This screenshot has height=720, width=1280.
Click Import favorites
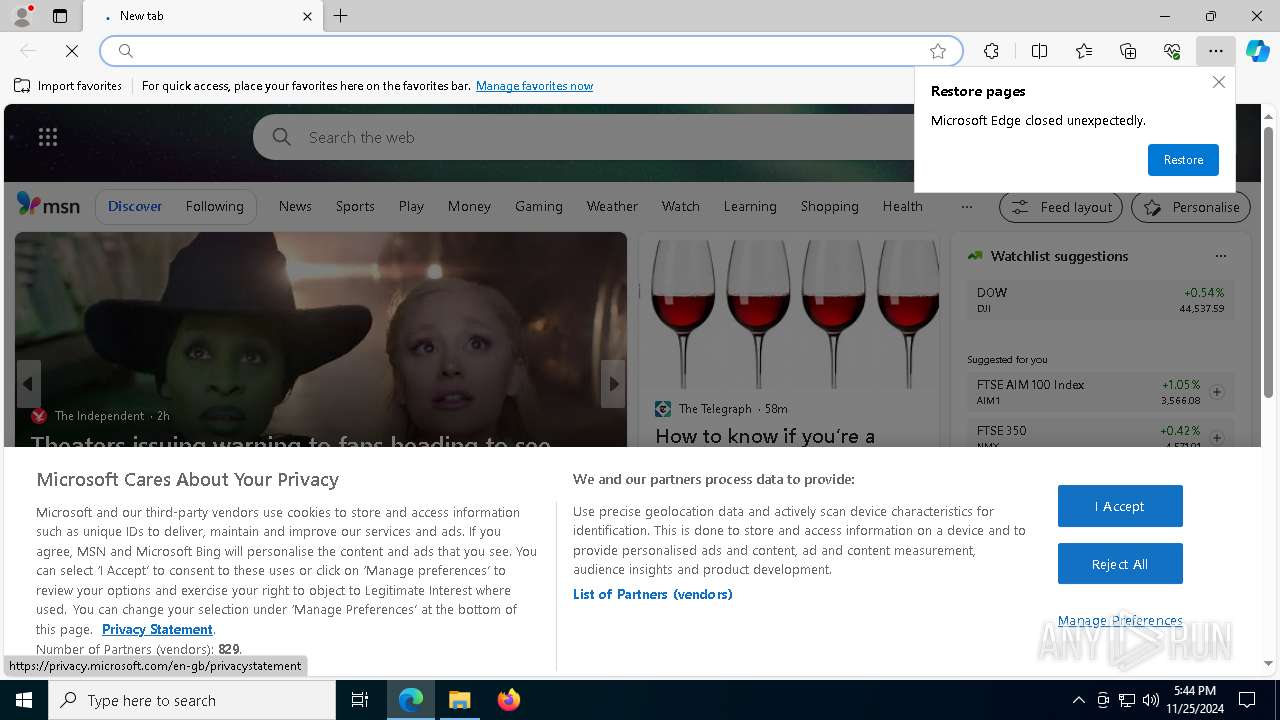(x=68, y=86)
